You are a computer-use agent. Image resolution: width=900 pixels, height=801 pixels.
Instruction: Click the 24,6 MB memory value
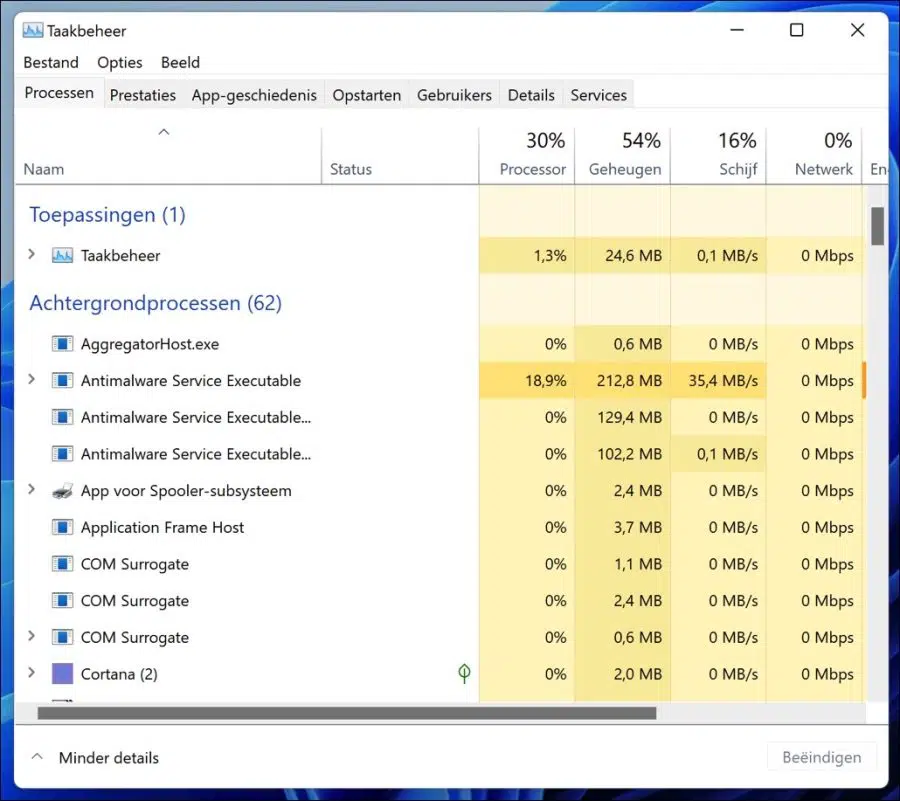point(634,255)
